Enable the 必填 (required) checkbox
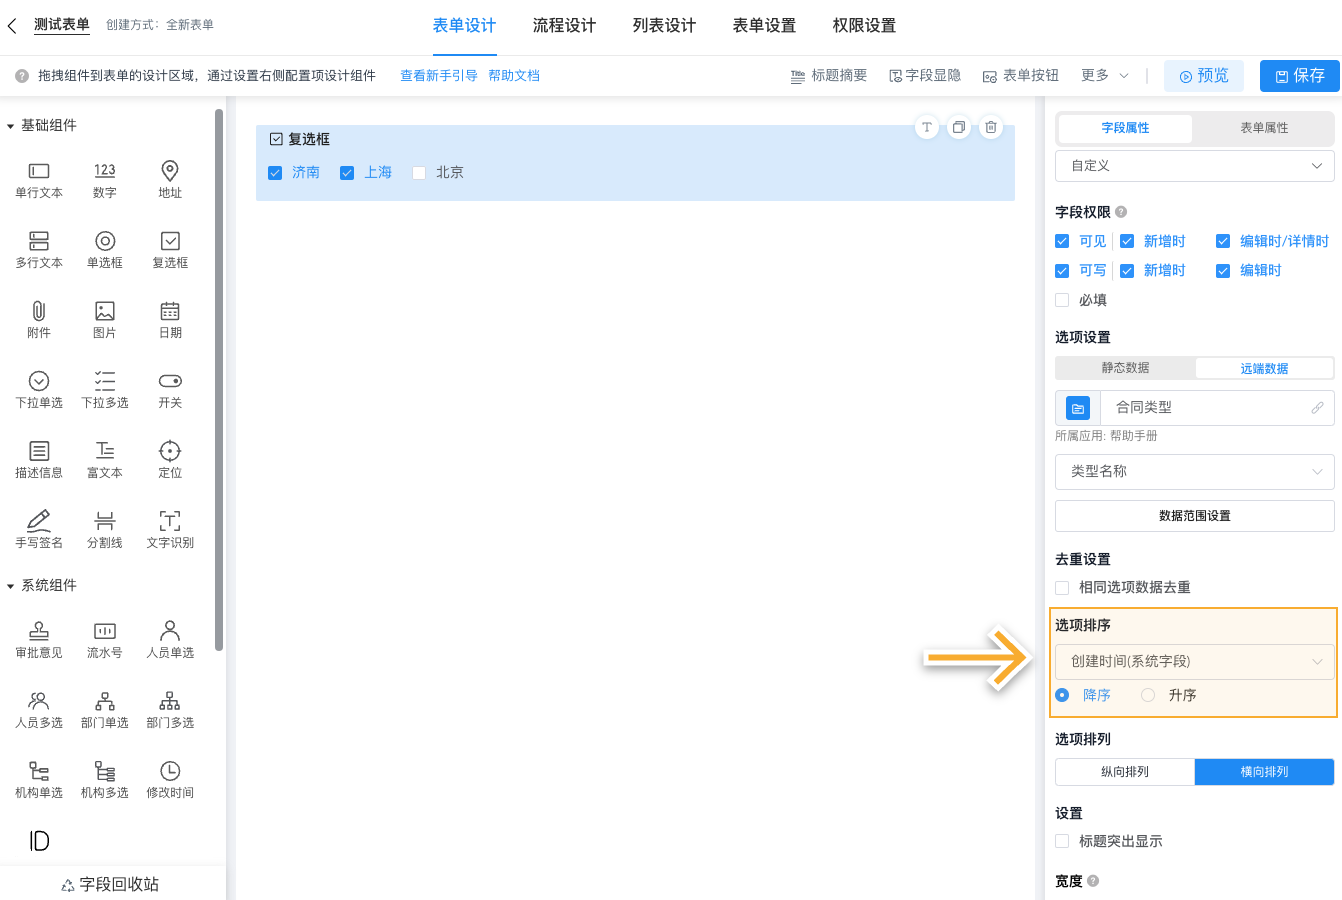The image size is (1342, 900). click(1061, 299)
